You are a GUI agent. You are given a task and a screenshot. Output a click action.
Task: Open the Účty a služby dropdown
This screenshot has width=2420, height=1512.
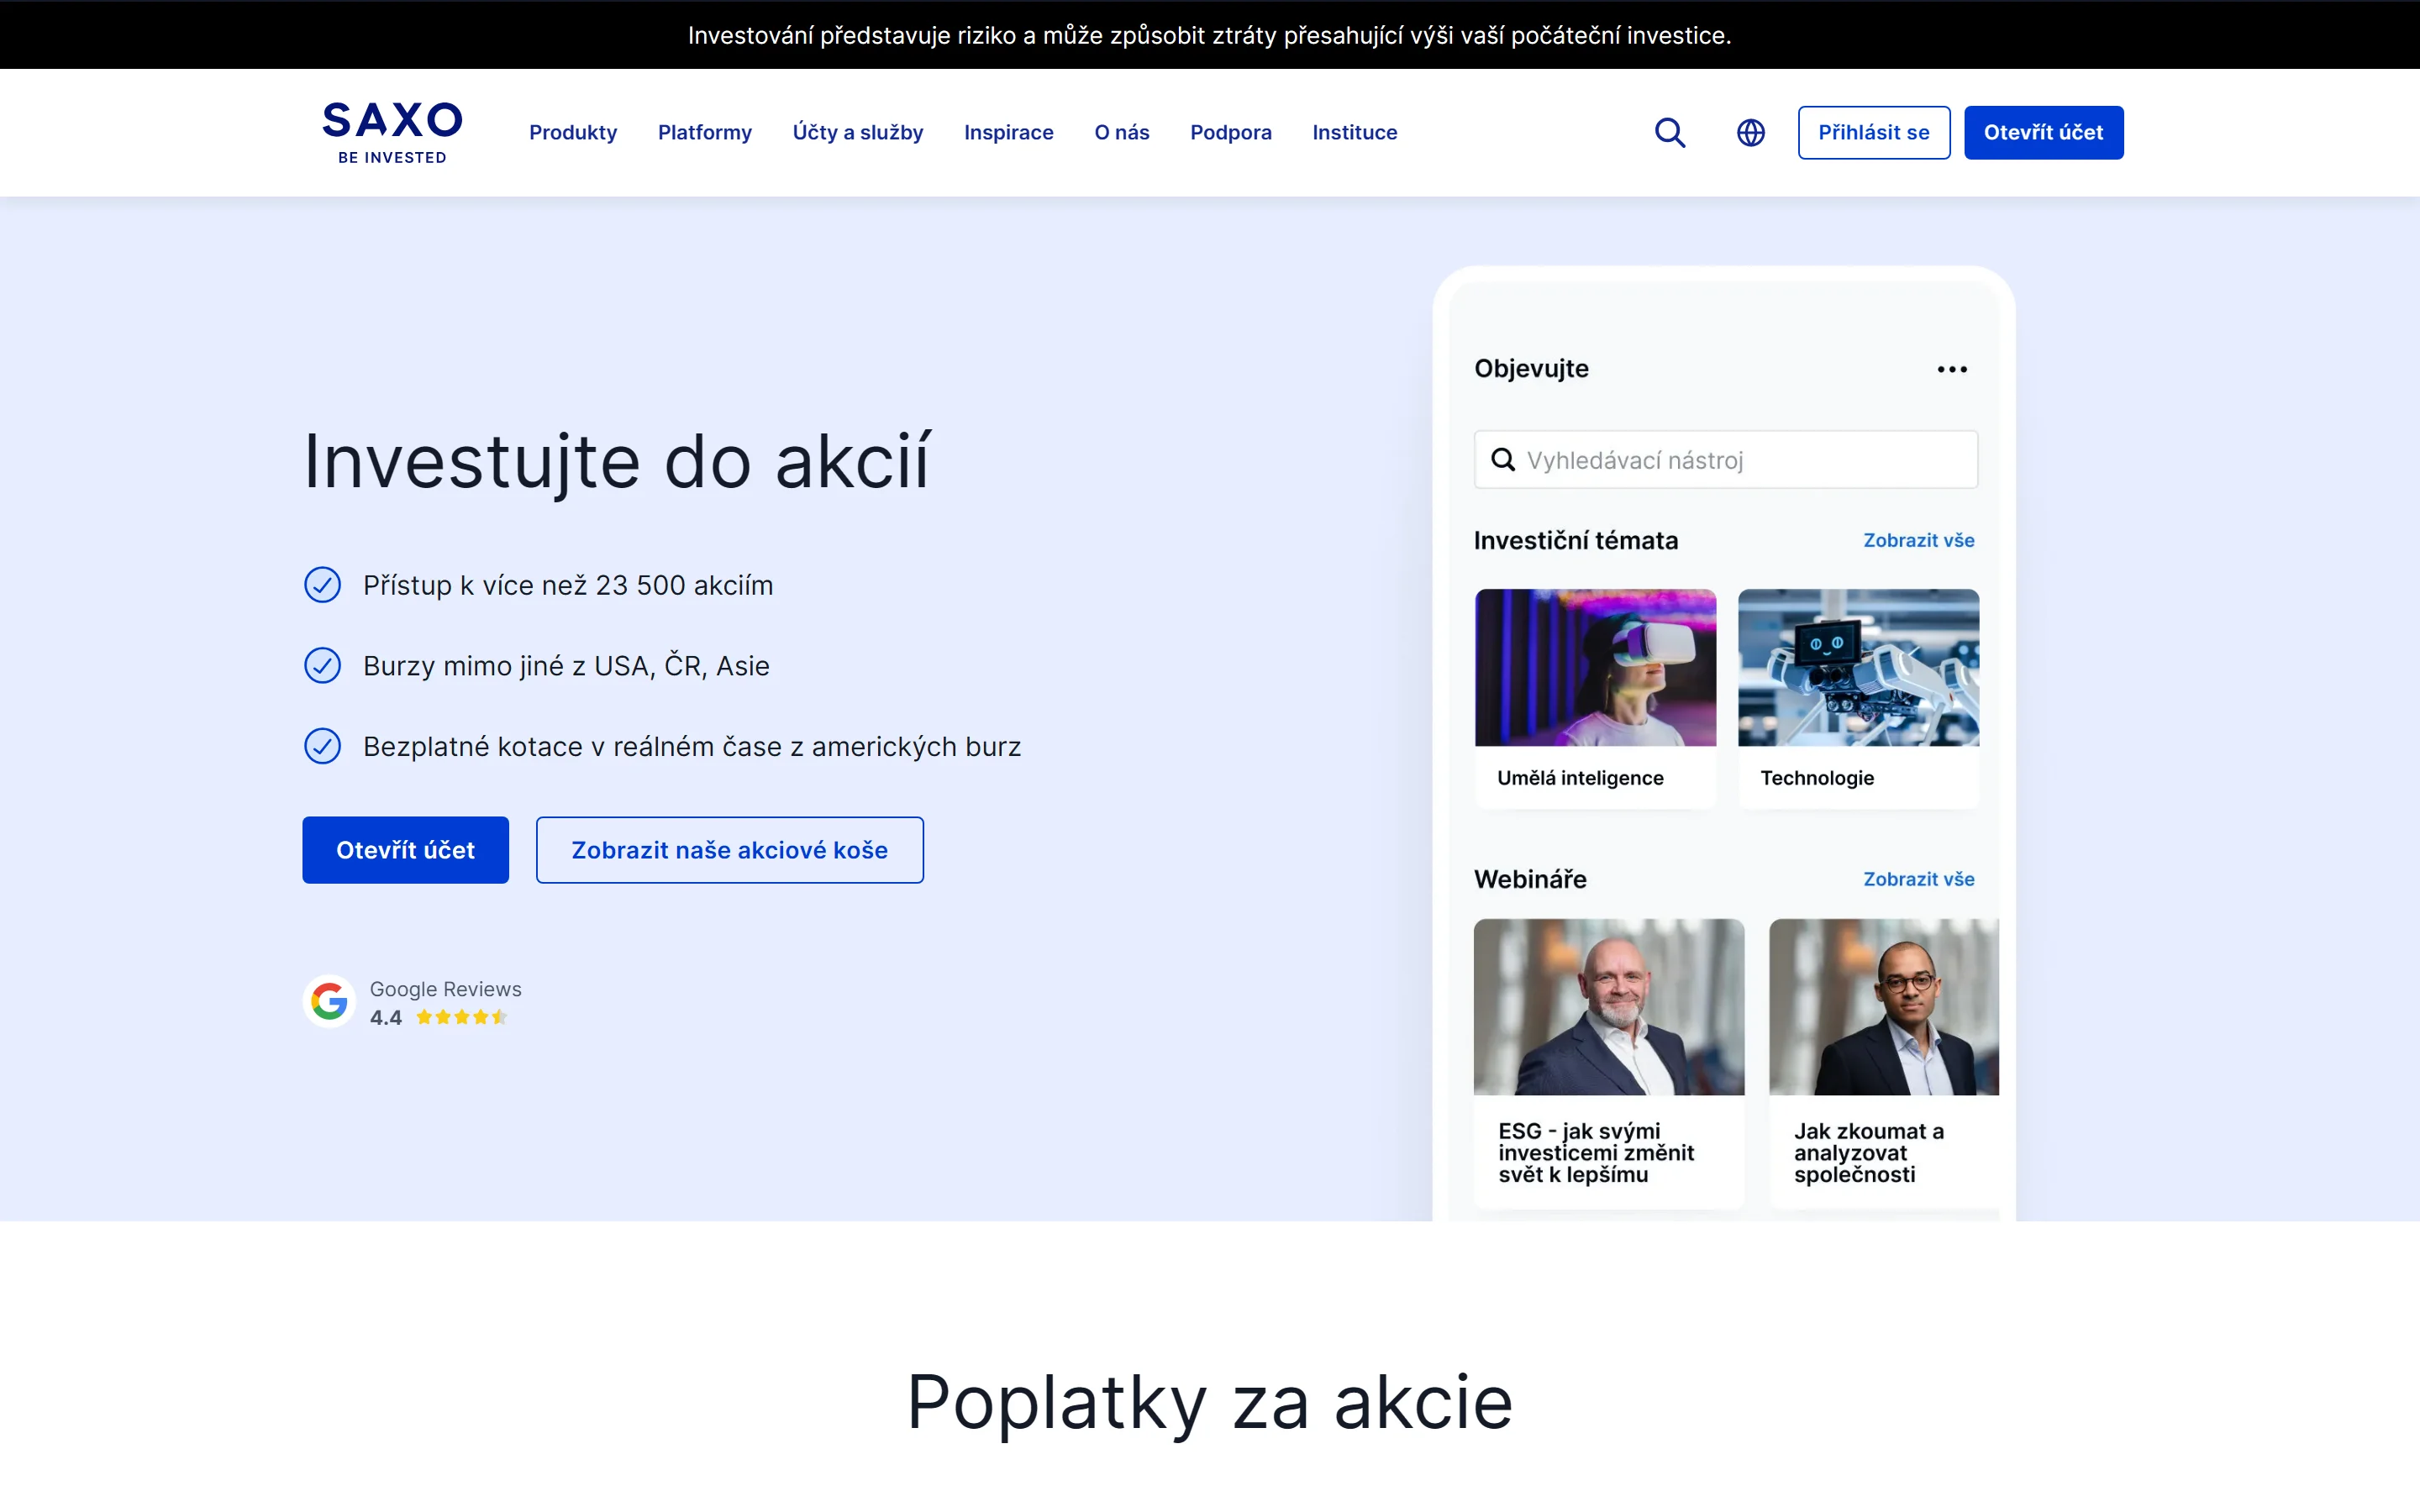click(x=858, y=132)
